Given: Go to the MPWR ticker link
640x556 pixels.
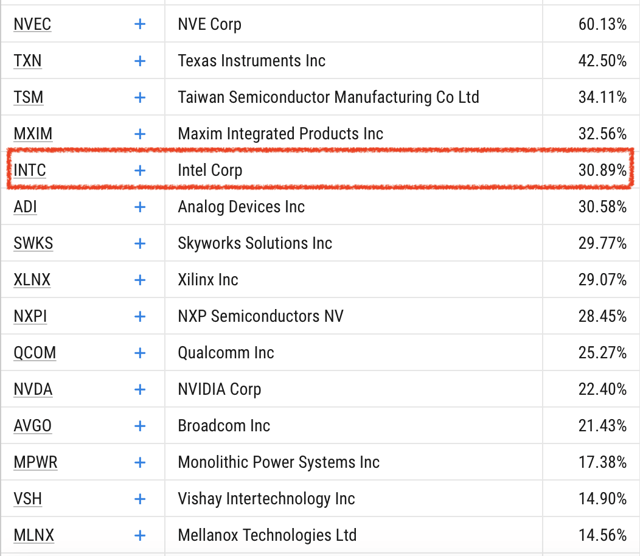Looking at the screenshot, I should pos(36,463).
